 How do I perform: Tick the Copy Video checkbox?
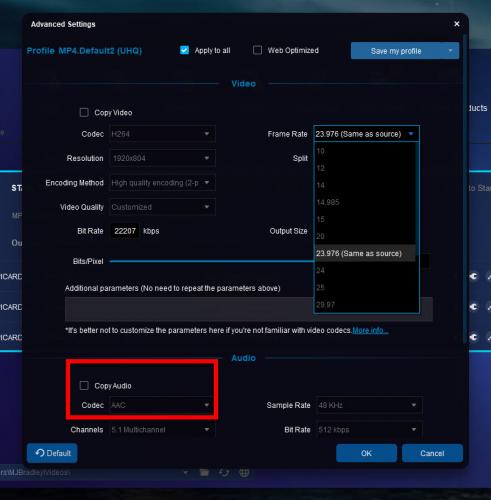(x=84, y=112)
